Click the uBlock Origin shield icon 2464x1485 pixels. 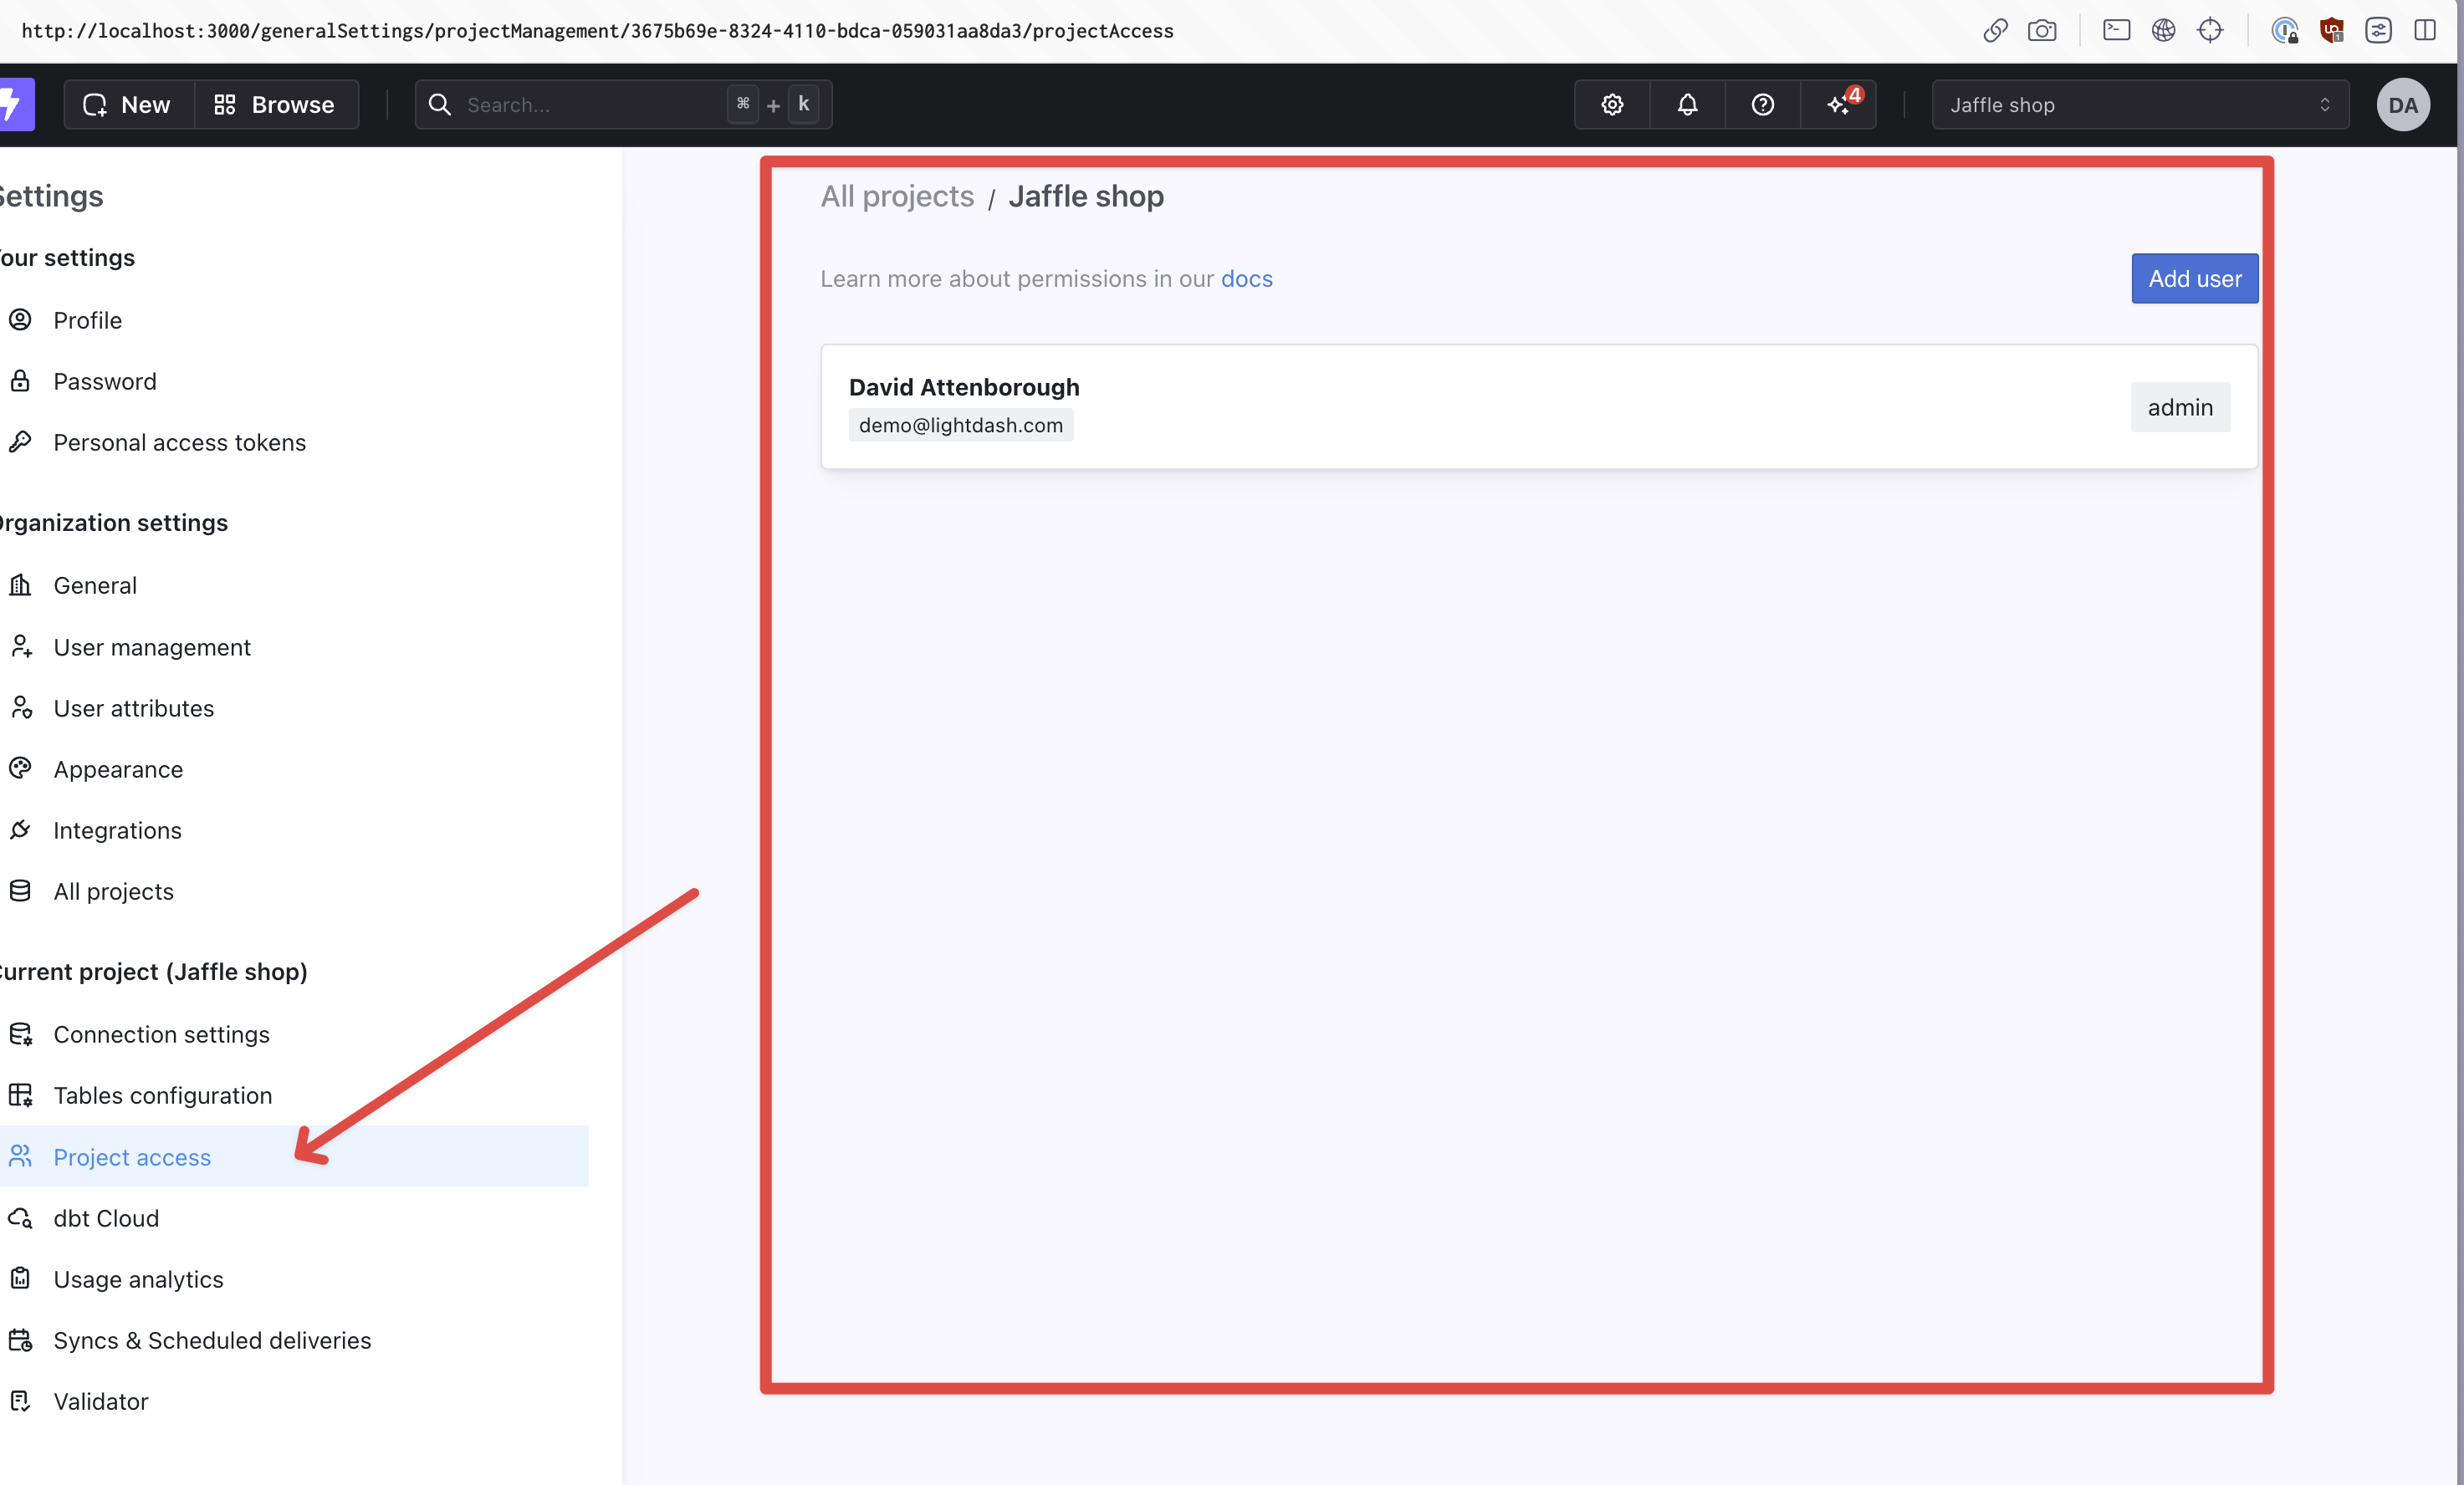point(2332,30)
